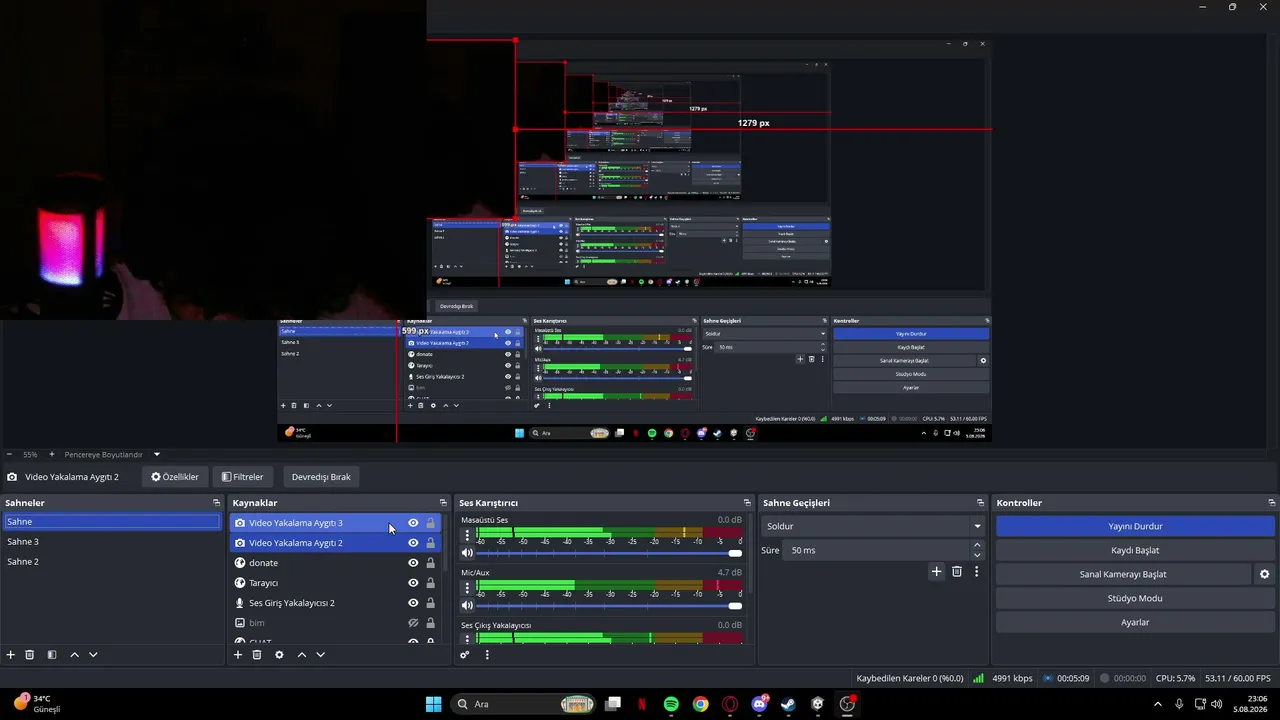Toggle lock on the donate source
Screen dimensions: 1280x720
tap(431, 563)
